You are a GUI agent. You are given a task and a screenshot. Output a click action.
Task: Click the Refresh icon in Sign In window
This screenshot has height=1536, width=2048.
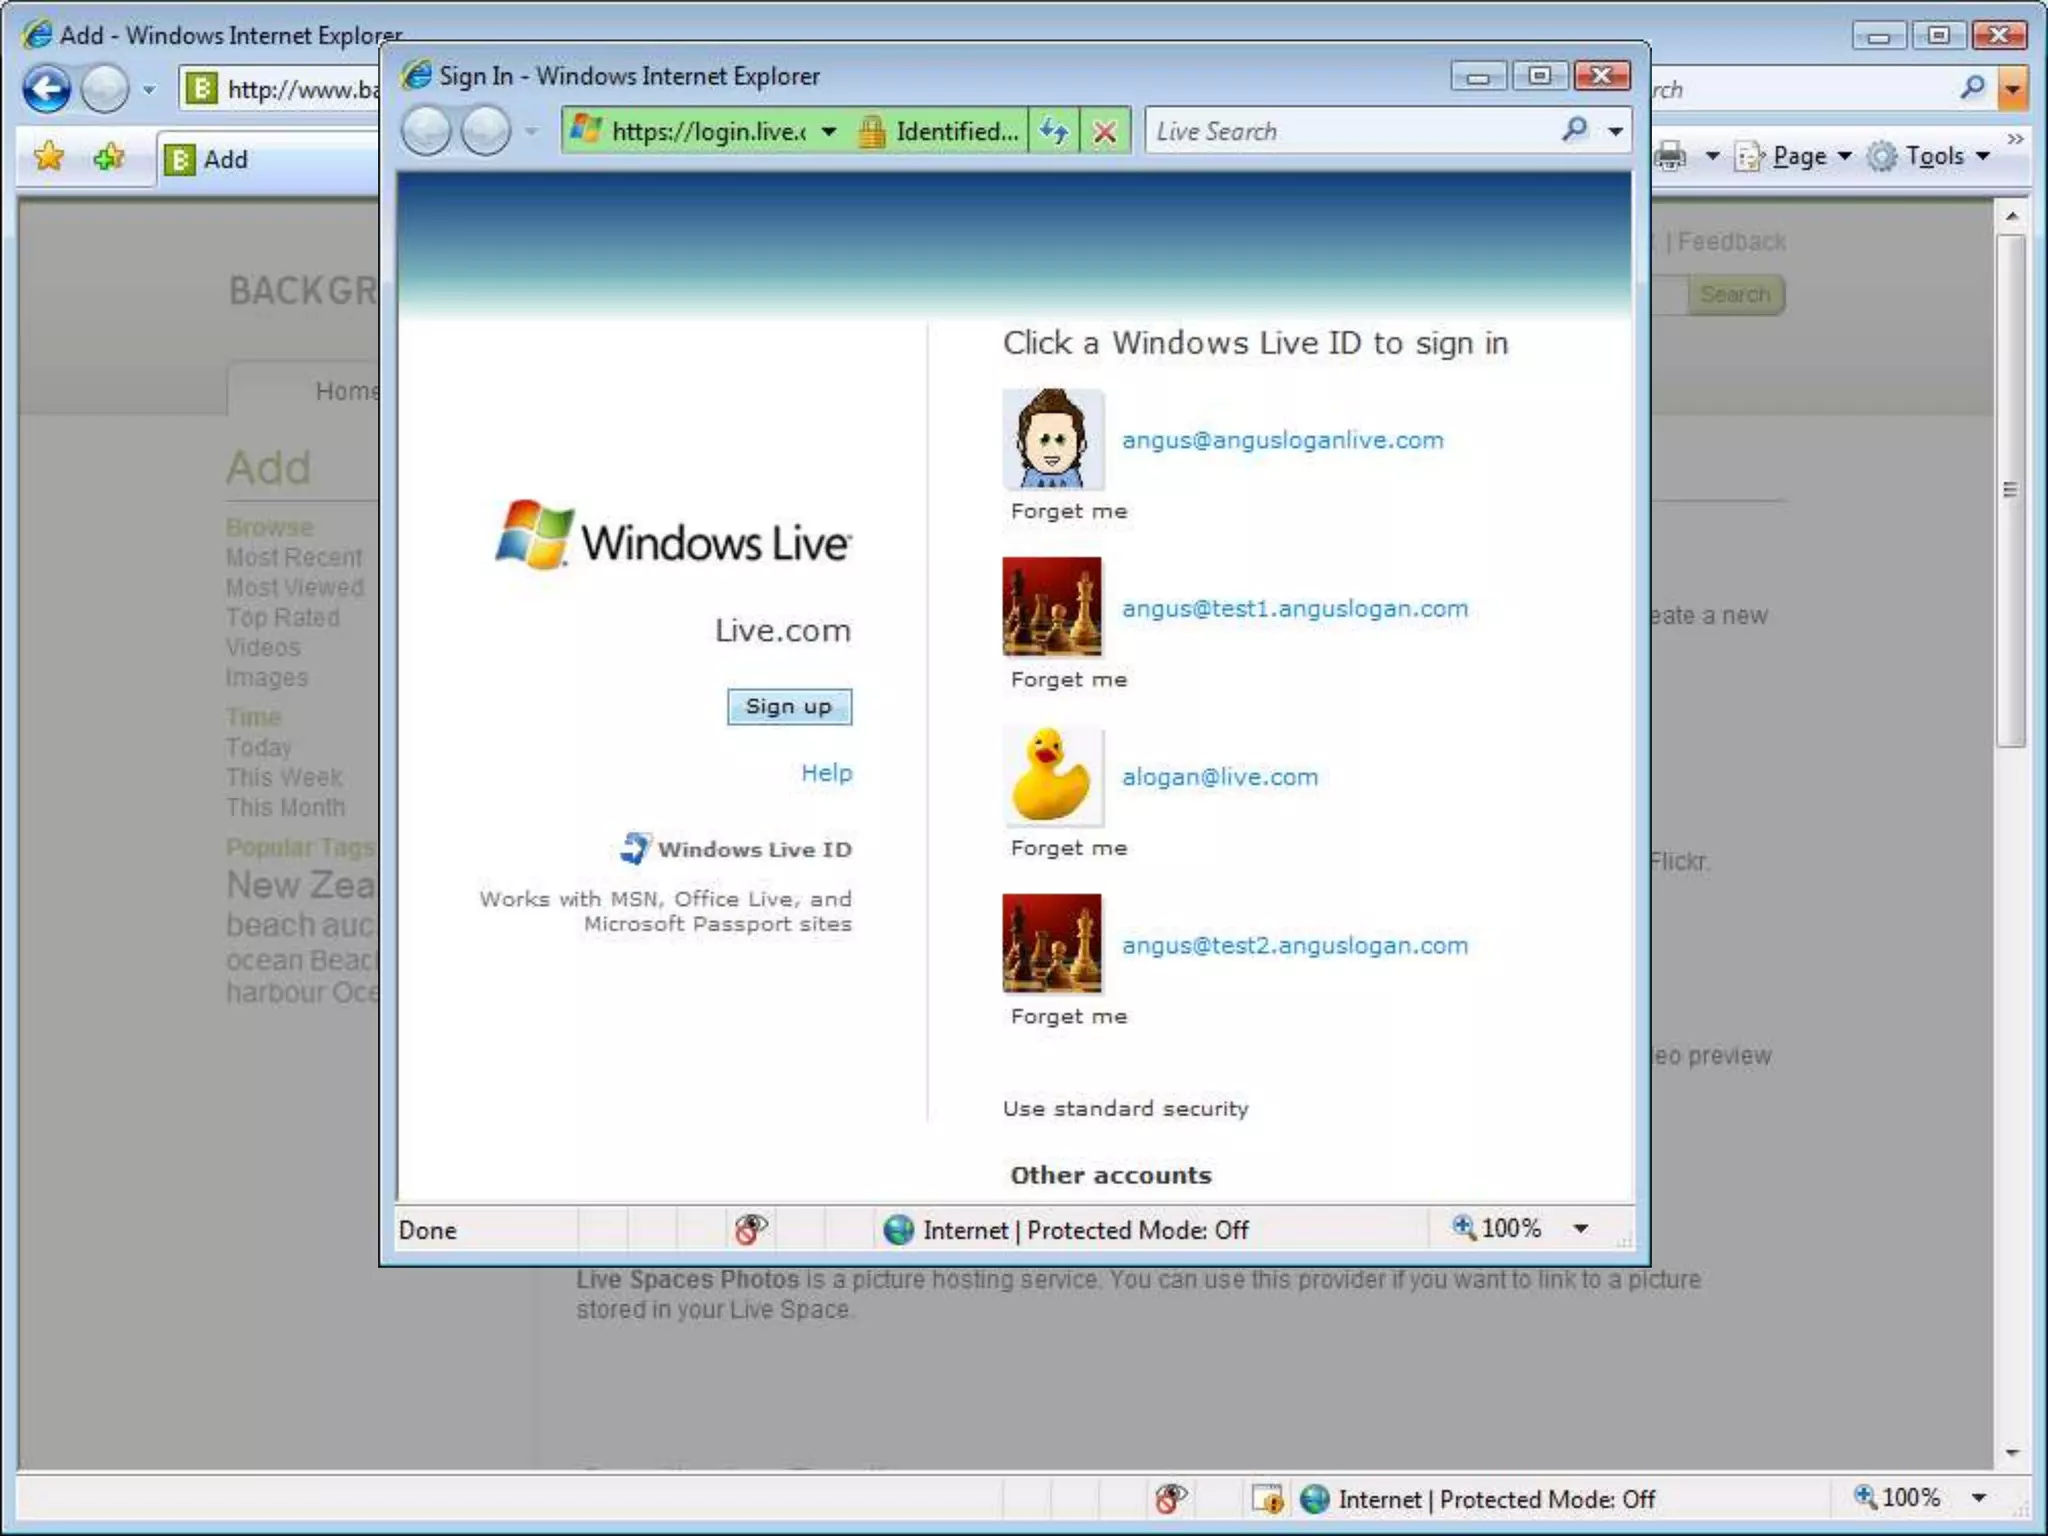point(1054,131)
